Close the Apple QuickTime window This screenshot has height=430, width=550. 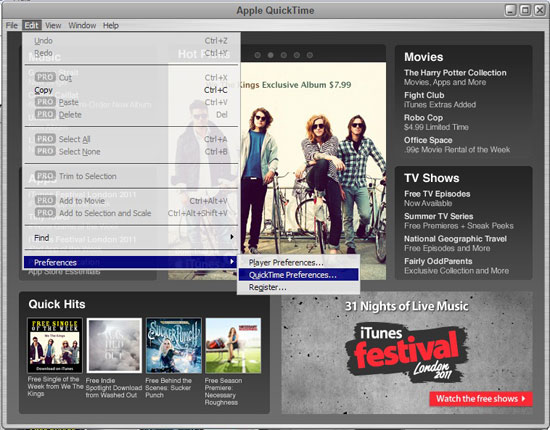click(x=539, y=10)
